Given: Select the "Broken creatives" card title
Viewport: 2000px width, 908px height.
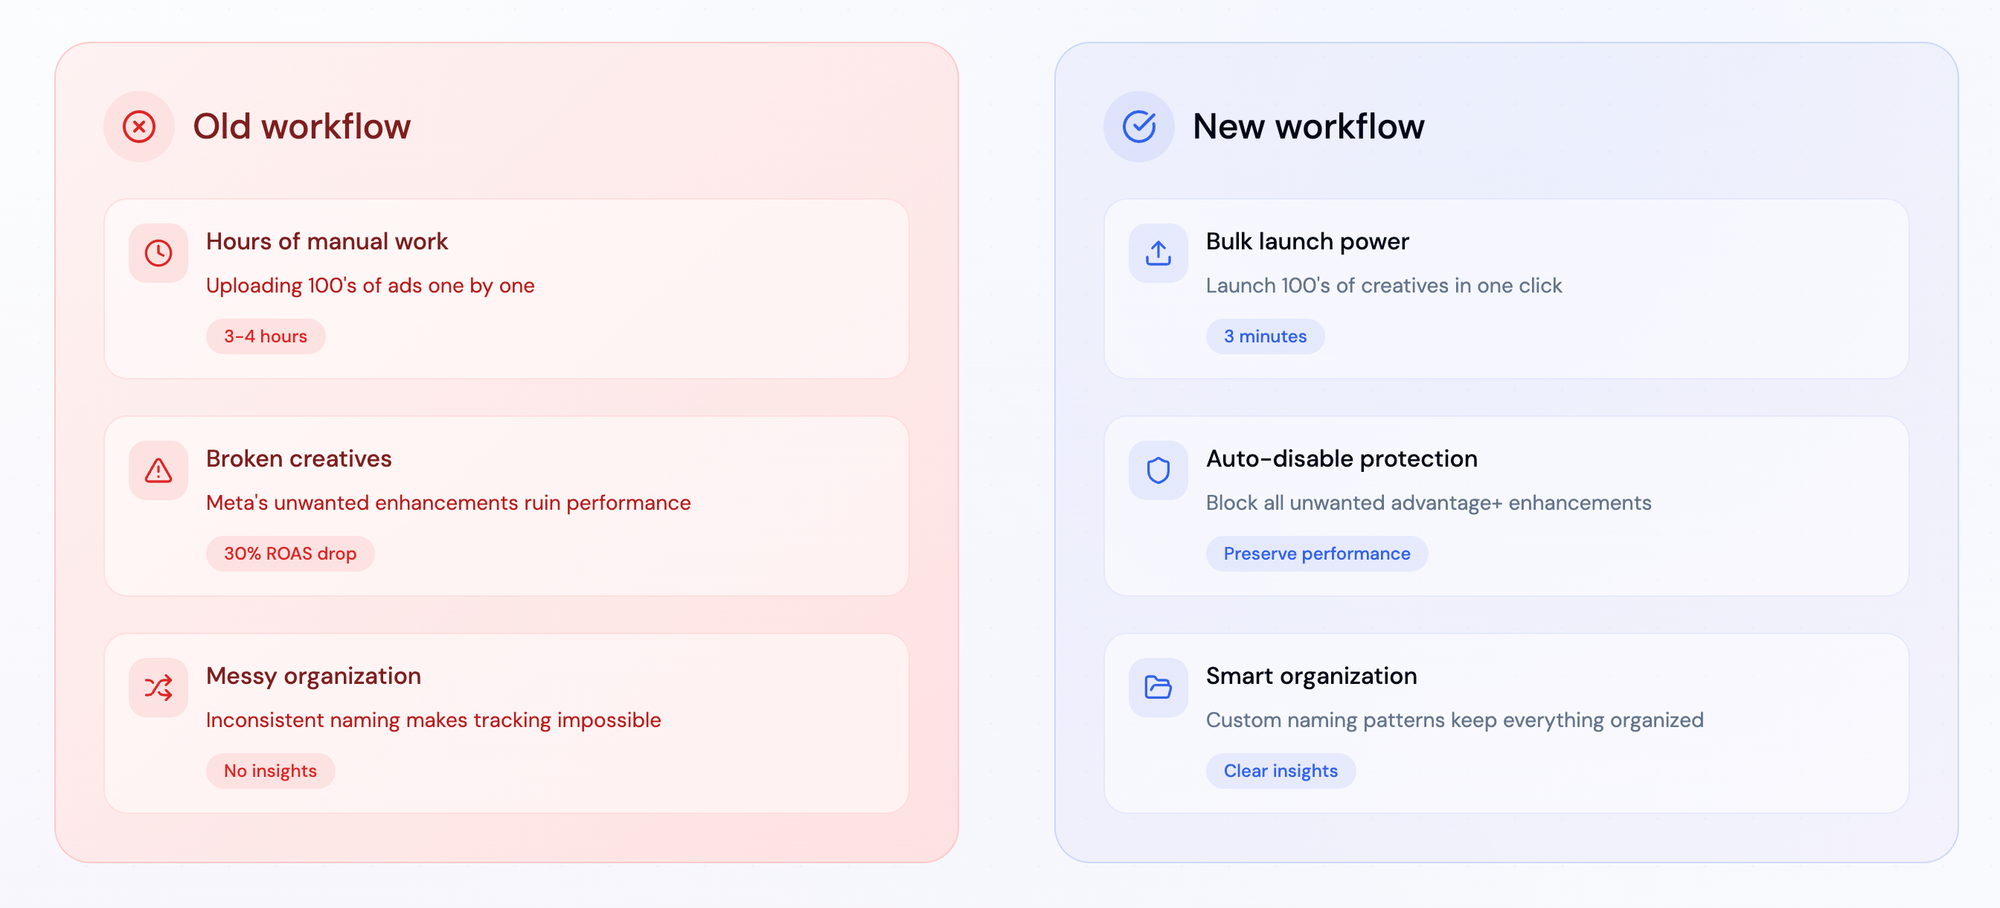Looking at the screenshot, I should (x=299, y=459).
